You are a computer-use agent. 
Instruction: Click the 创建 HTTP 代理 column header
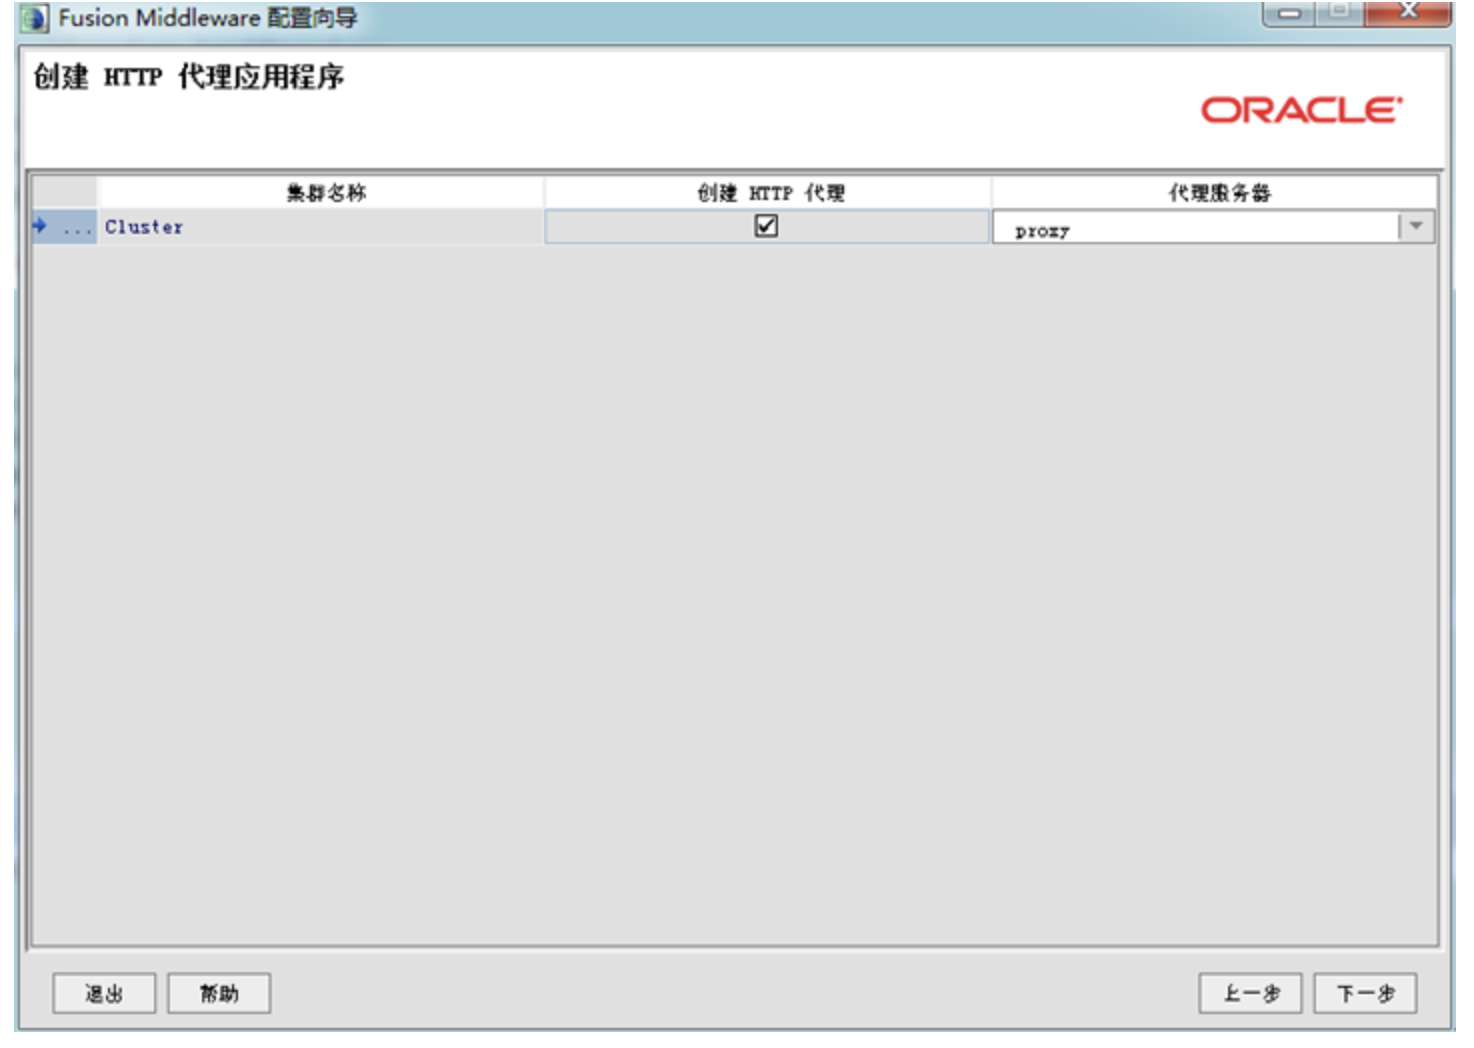pyautogui.click(x=770, y=192)
